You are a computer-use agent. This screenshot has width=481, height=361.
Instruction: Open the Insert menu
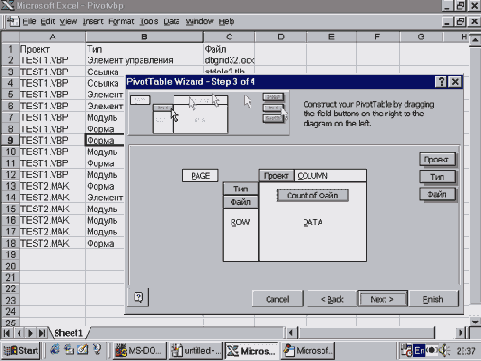tap(93, 22)
